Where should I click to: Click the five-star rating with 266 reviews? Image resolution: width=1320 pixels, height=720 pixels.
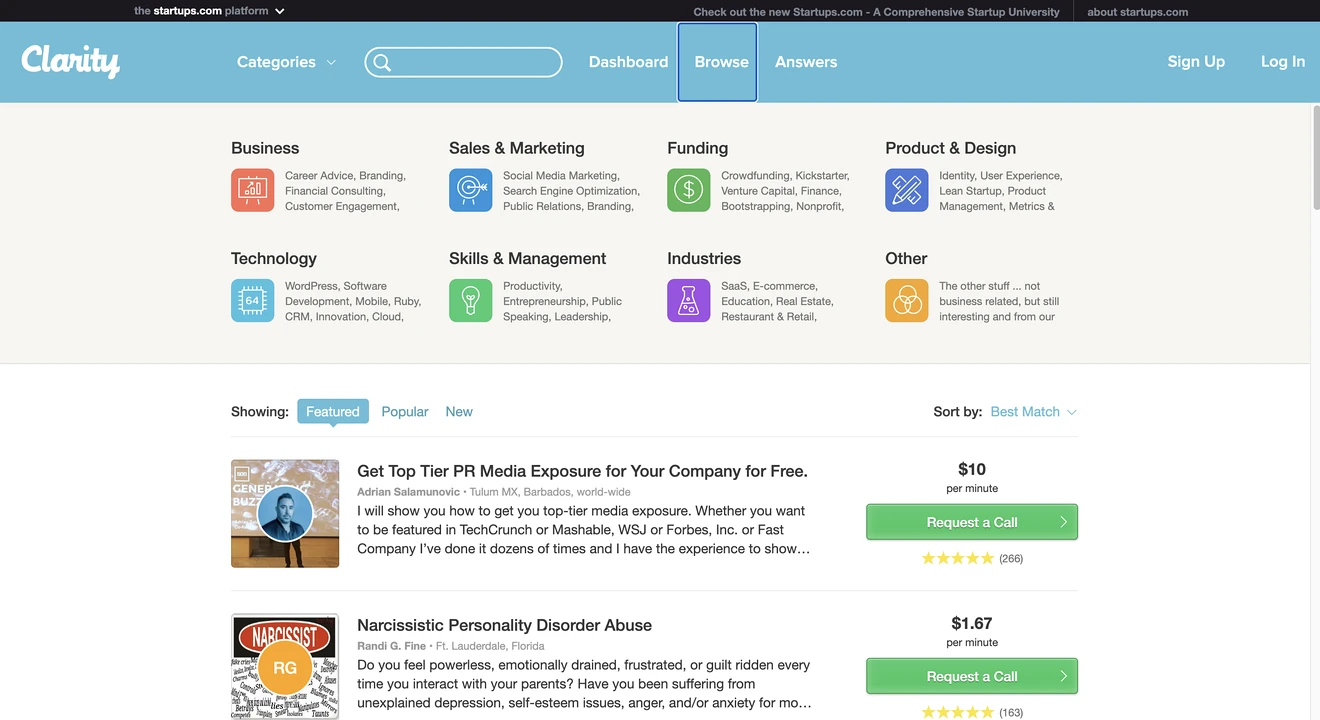[972, 558]
